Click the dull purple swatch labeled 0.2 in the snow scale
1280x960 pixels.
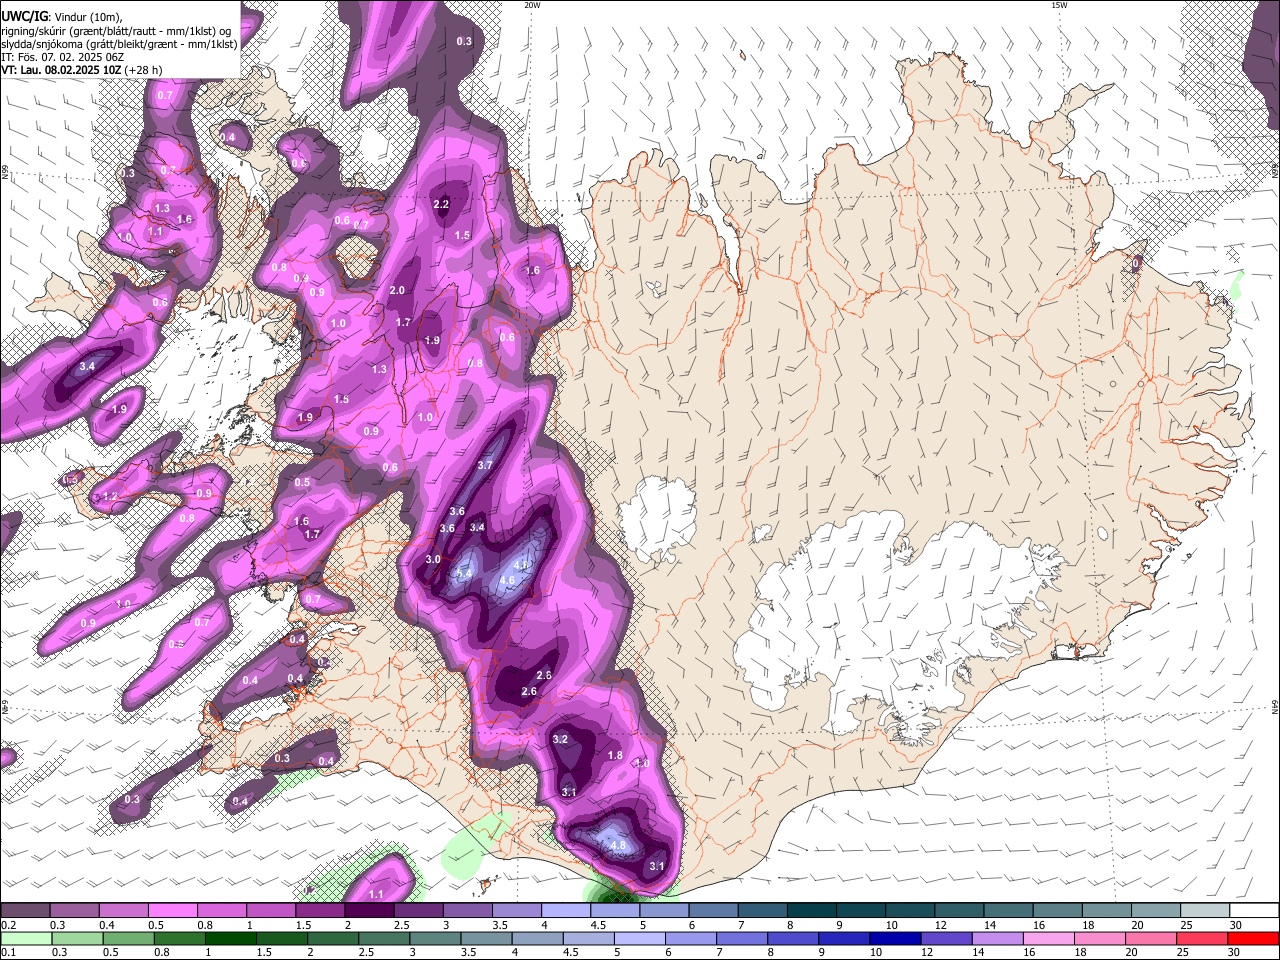(x=25, y=911)
